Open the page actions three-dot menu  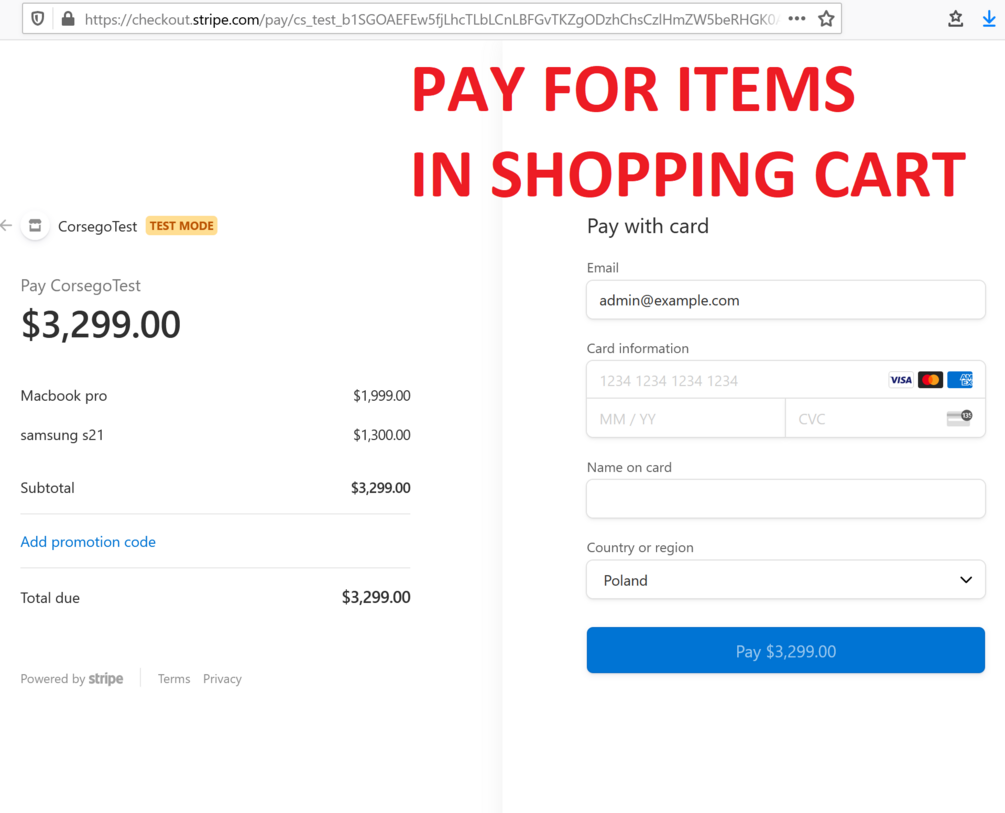point(797,19)
